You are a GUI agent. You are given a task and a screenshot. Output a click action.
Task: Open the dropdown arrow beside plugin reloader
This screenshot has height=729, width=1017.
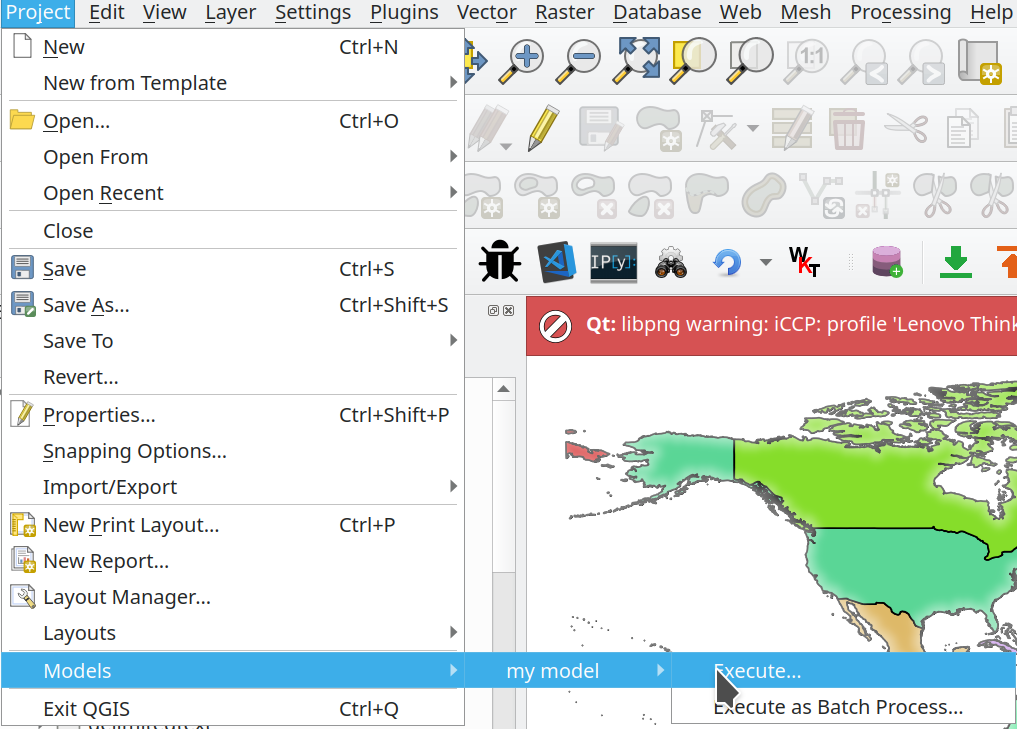coord(765,262)
